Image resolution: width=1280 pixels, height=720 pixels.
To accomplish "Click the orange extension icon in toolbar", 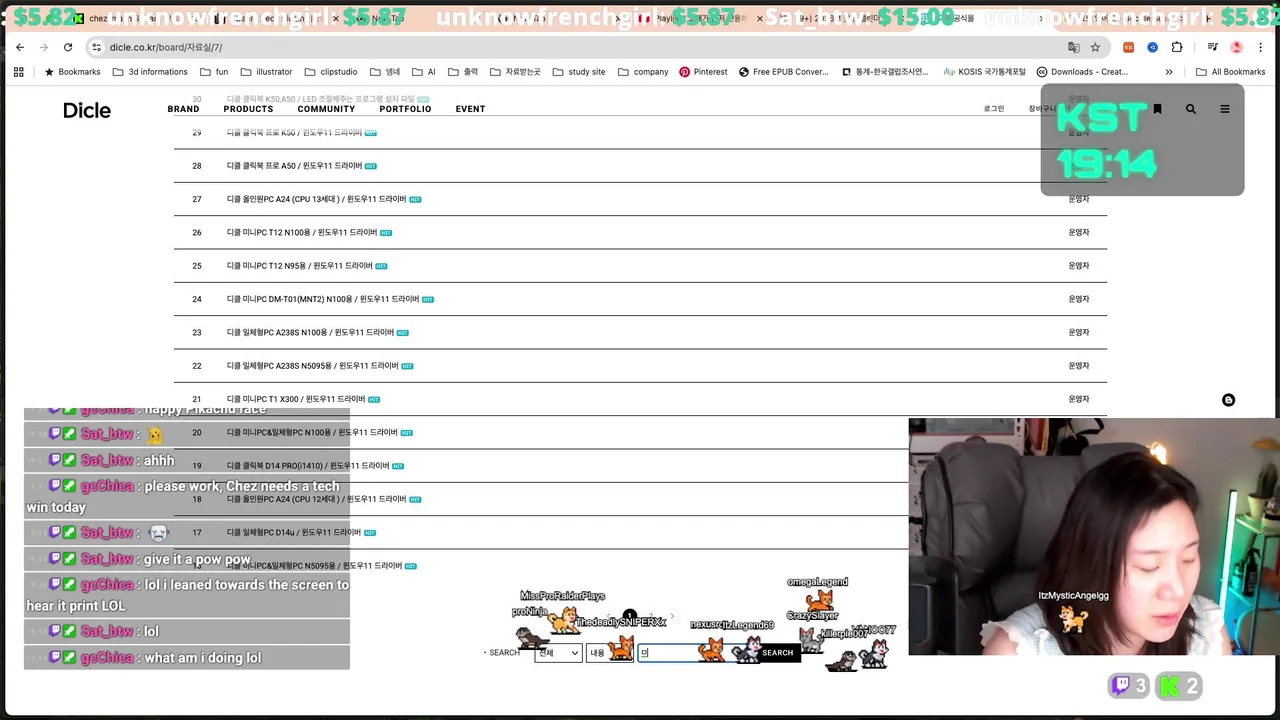I will click(x=1128, y=47).
